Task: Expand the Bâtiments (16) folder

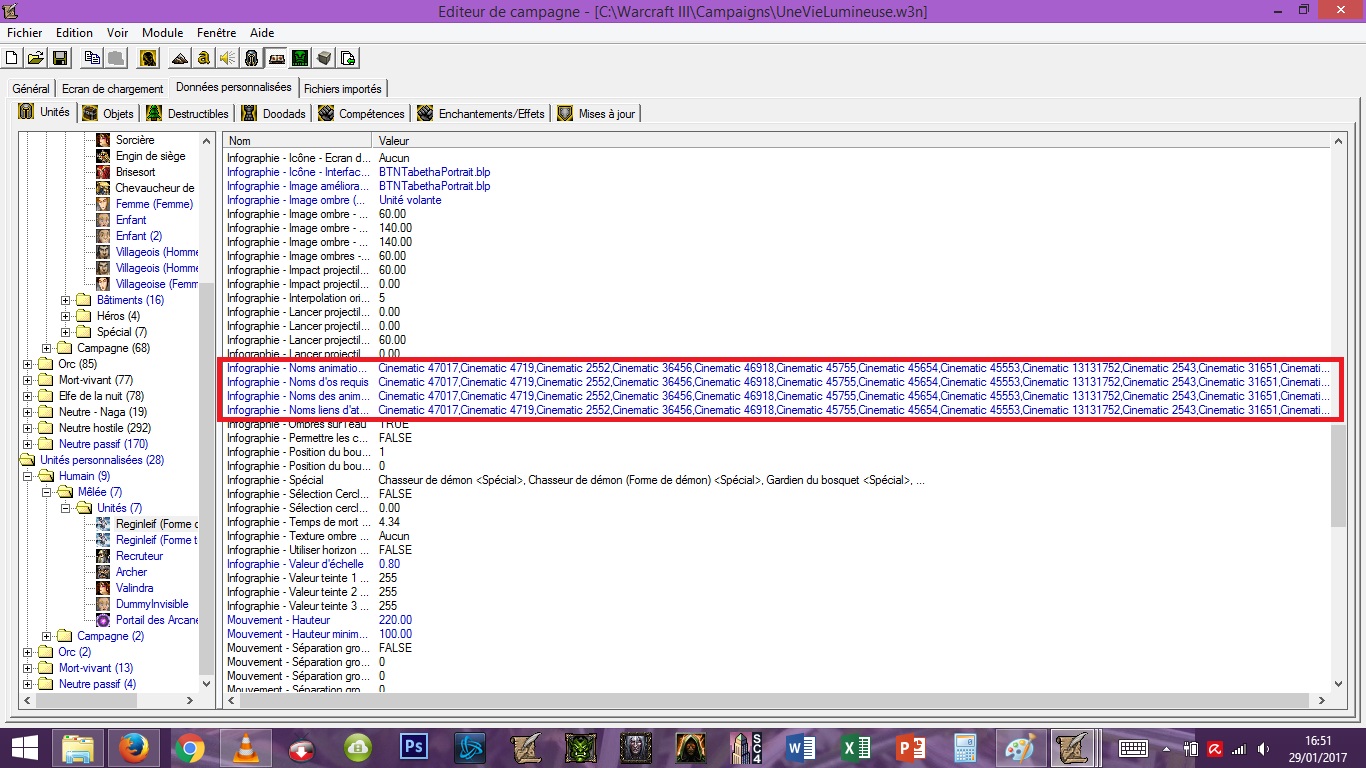Action: coord(66,300)
